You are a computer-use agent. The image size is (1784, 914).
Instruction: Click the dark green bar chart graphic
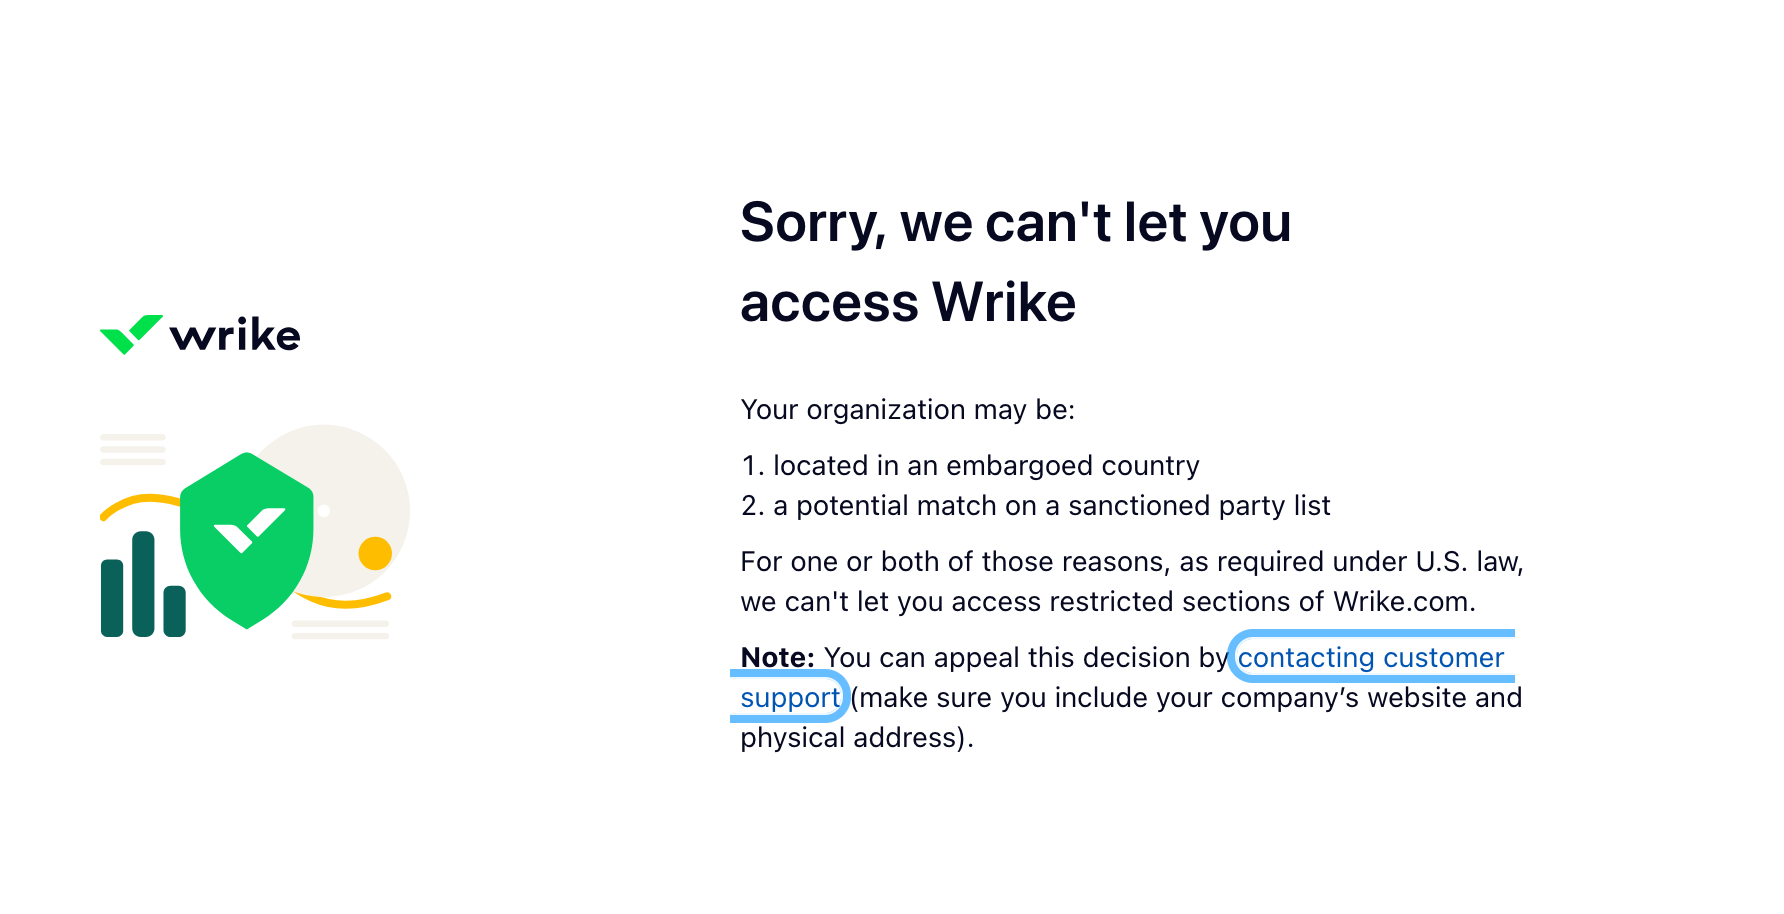(143, 585)
